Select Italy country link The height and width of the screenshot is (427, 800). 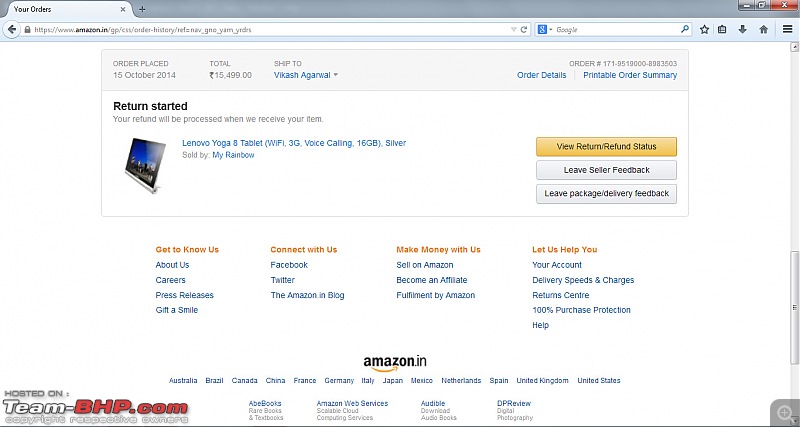click(368, 381)
